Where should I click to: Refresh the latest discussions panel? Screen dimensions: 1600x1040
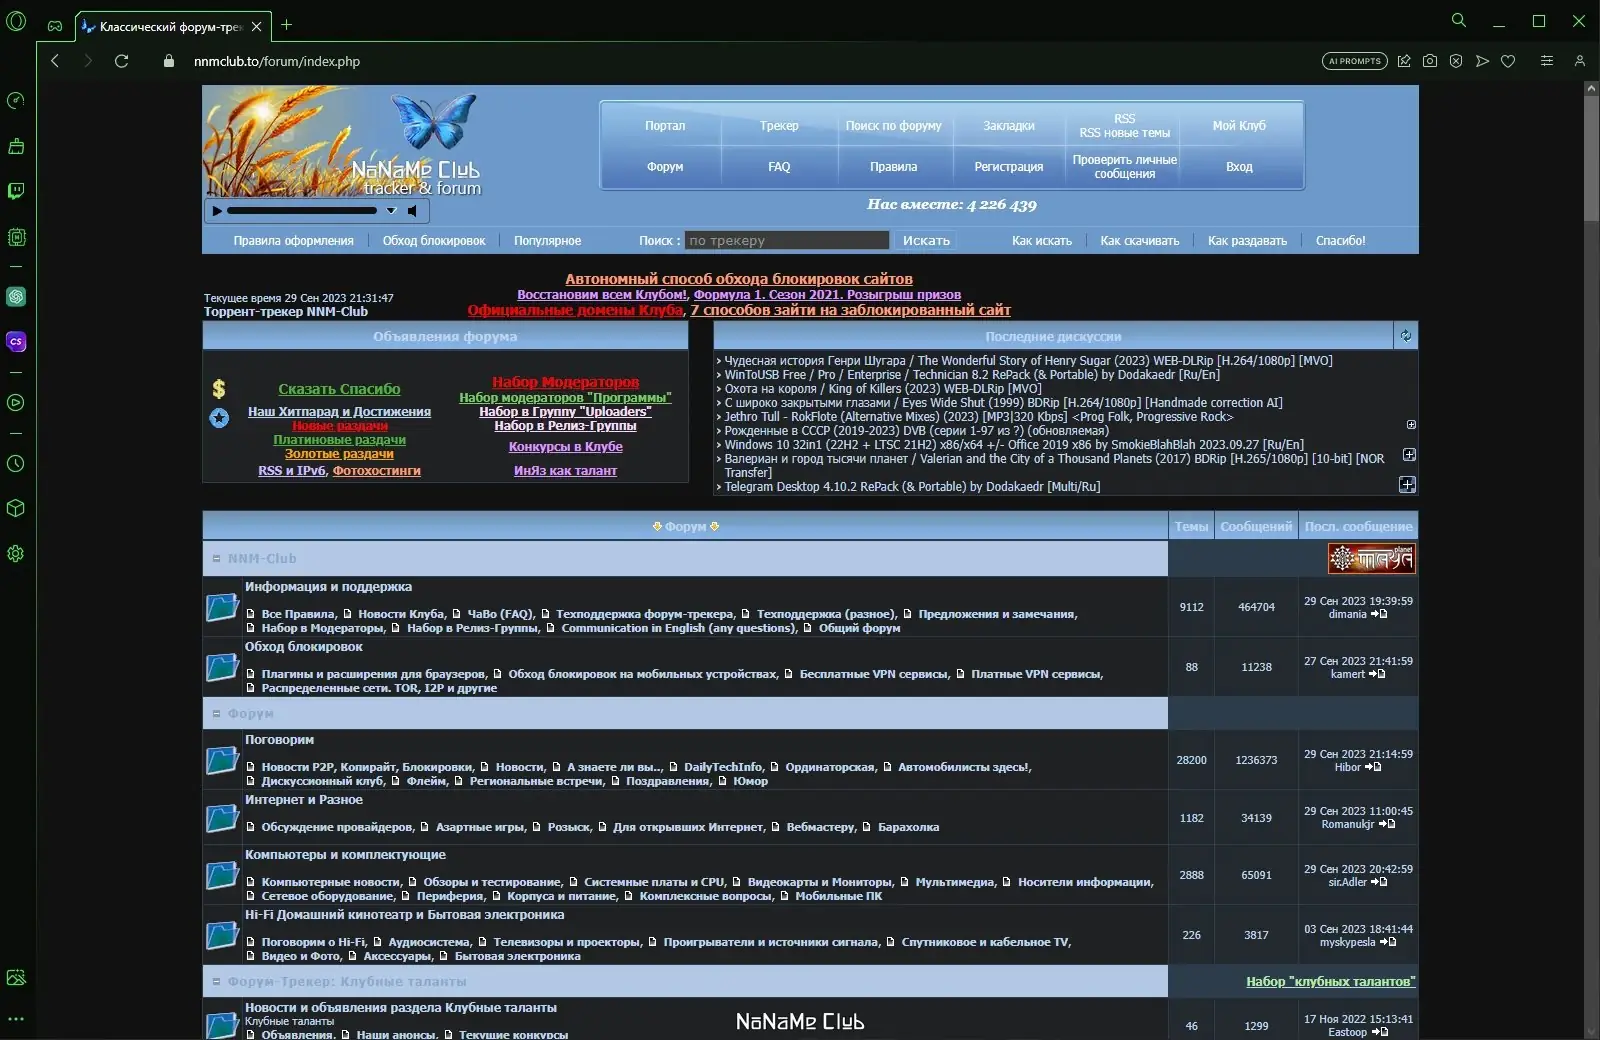pos(1406,336)
